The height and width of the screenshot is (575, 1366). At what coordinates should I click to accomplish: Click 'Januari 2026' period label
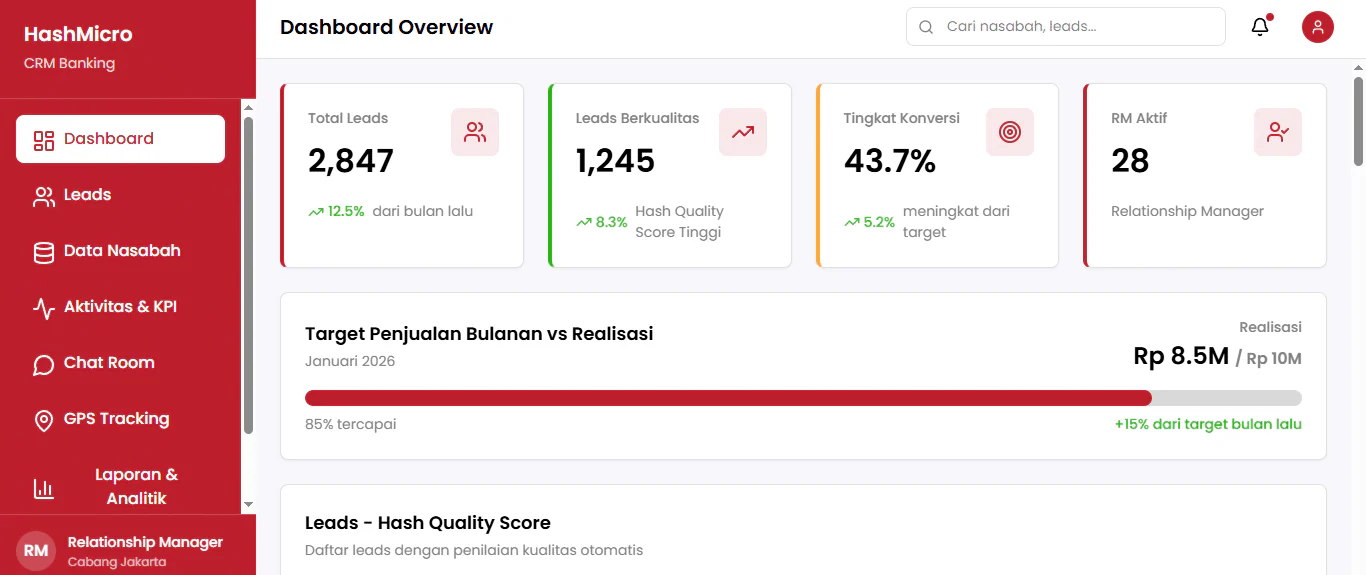coord(350,361)
